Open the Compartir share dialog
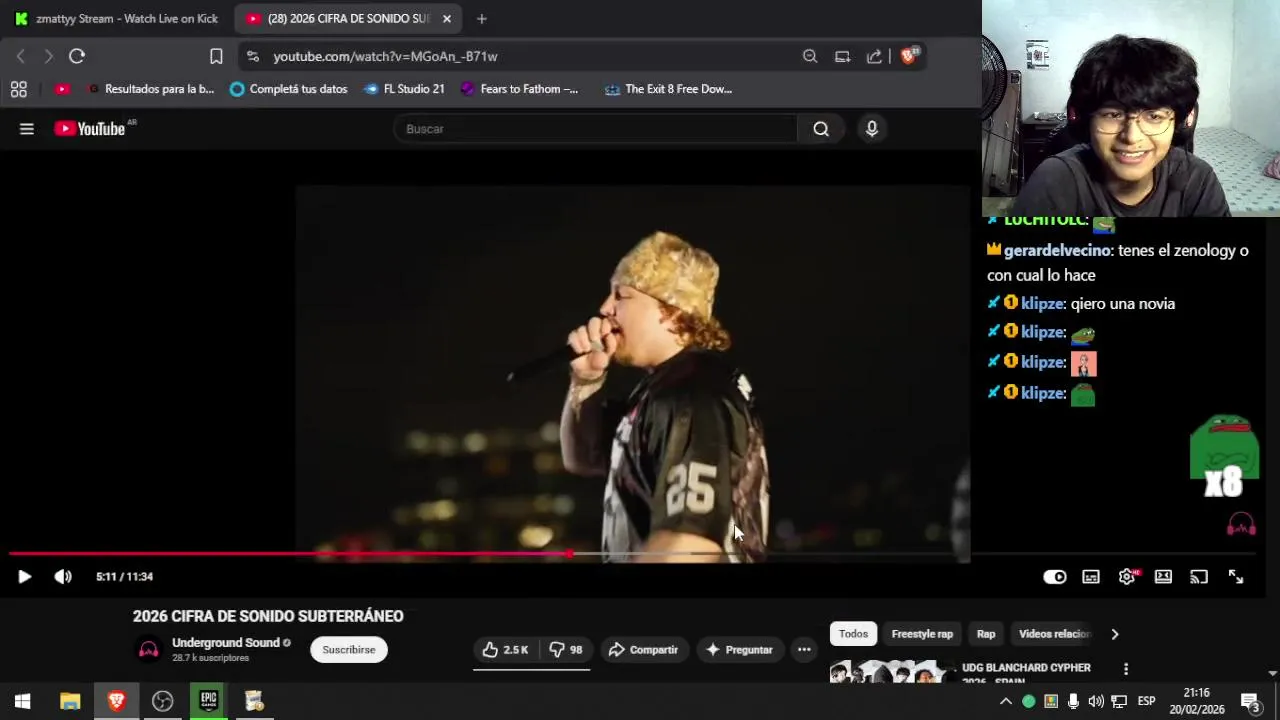Image resolution: width=1280 pixels, height=720 pixels. 643,649
